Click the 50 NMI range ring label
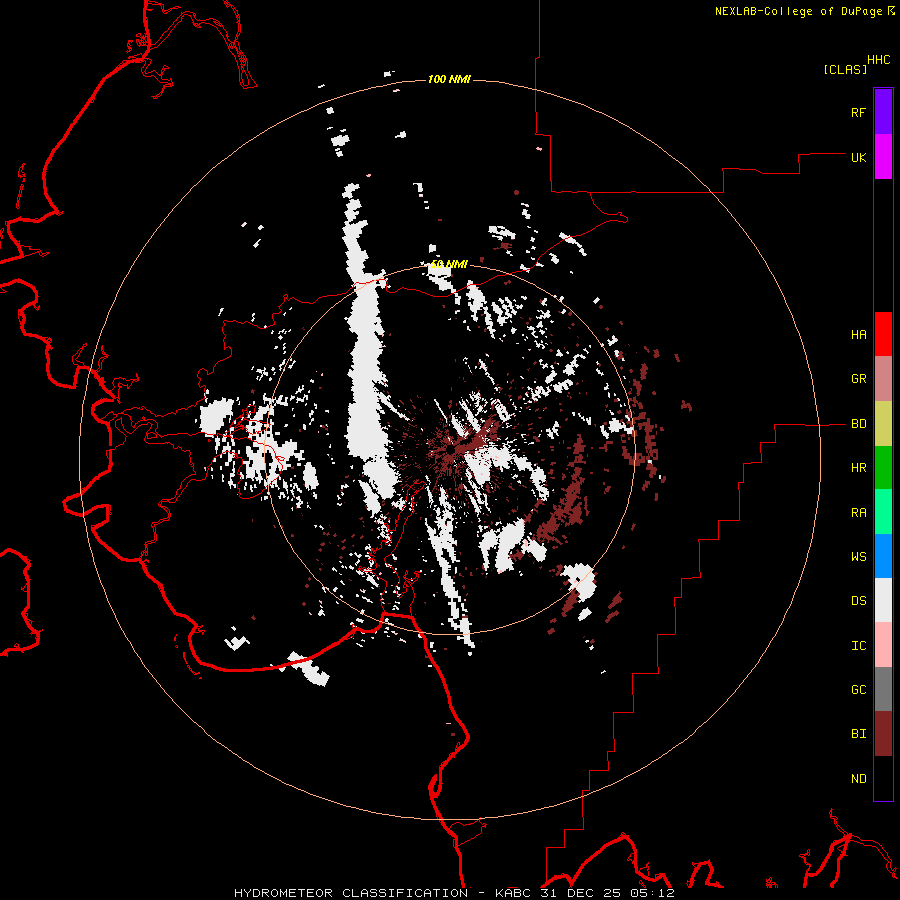The image size is (900, 900). [449, 264]
